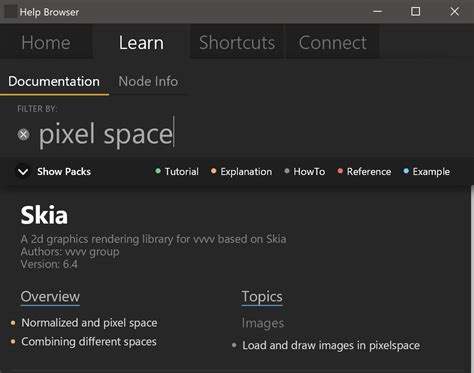Click the Topics heading
Screen dimensions: 474x373
point(262,296)
